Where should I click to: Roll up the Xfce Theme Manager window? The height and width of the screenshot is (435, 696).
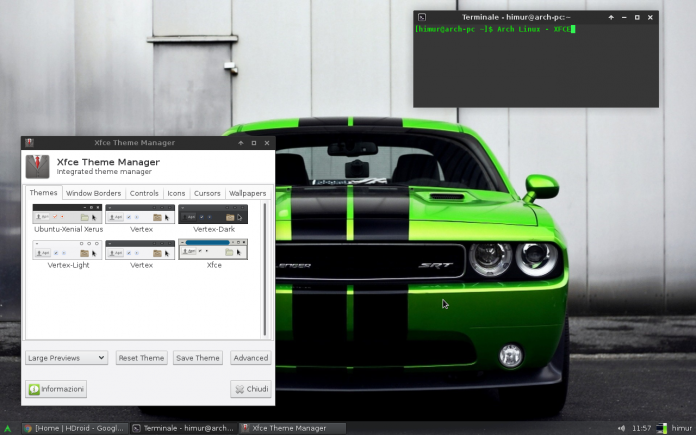pyautogui.click(x=241, y=143)
